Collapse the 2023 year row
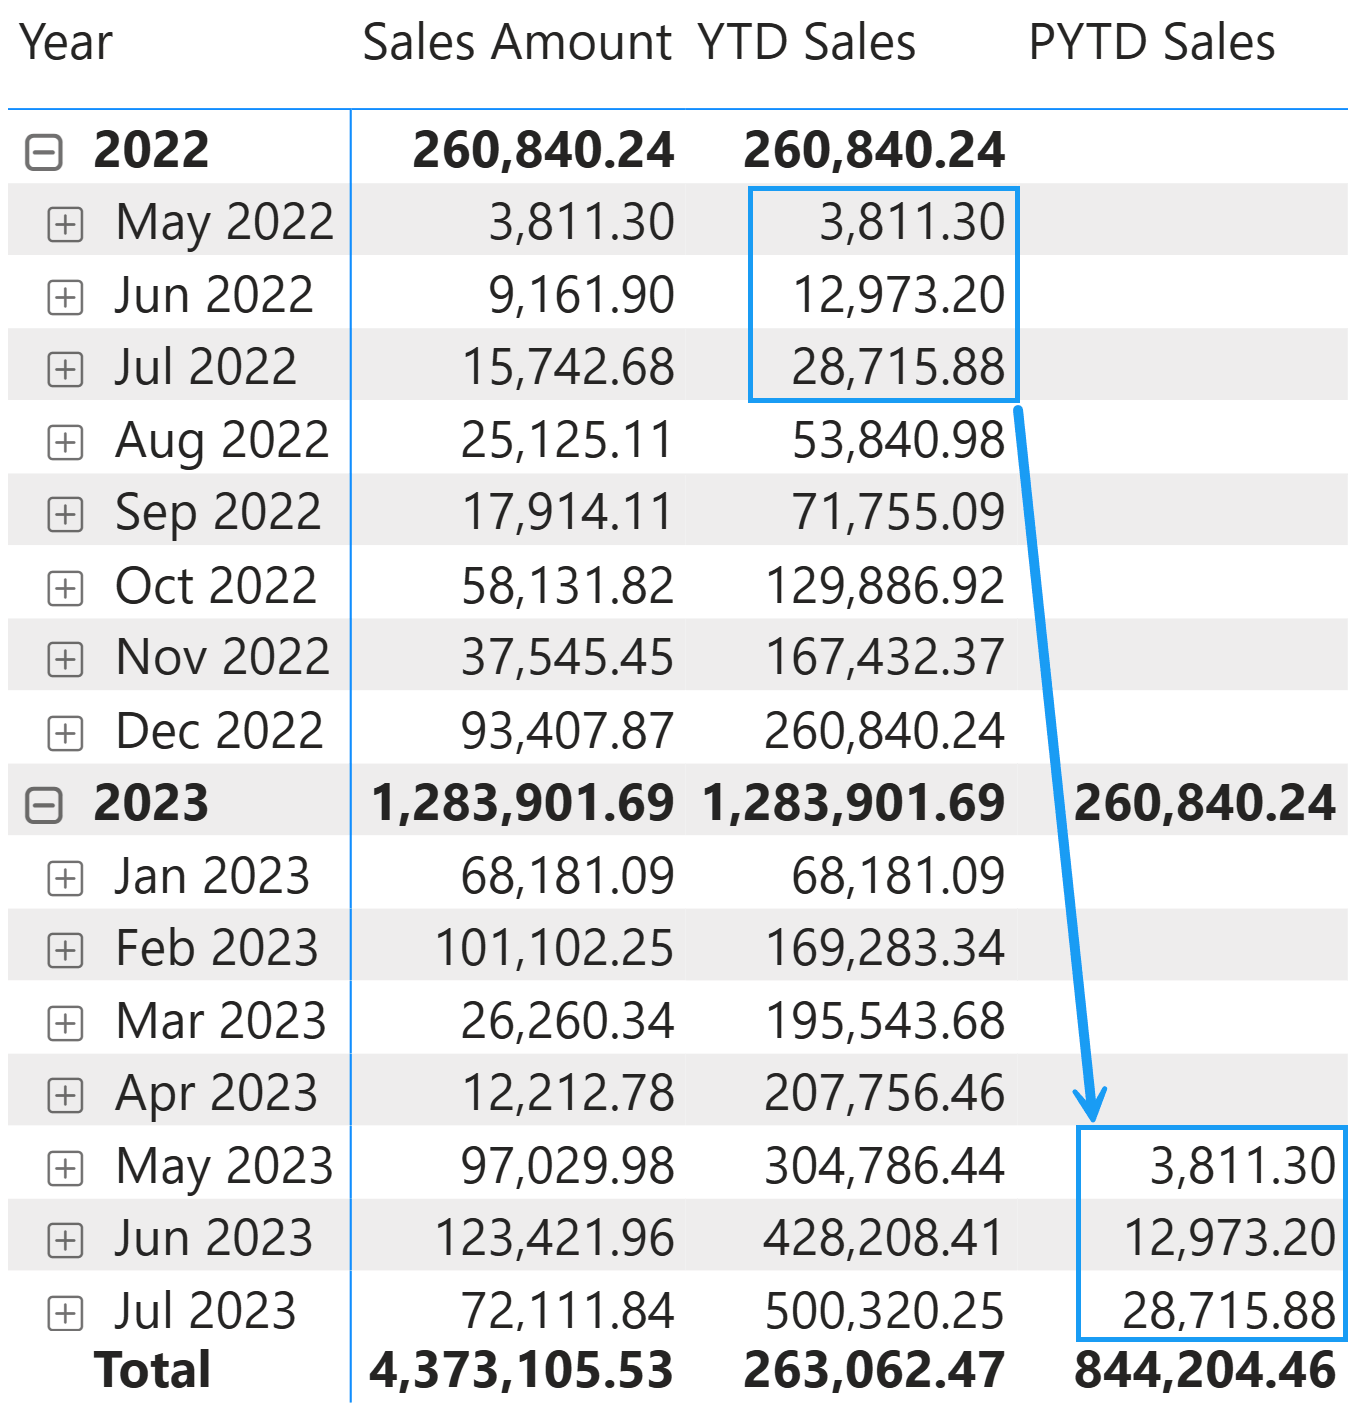The image size is (1371, 1406). [x=44, y=805]
